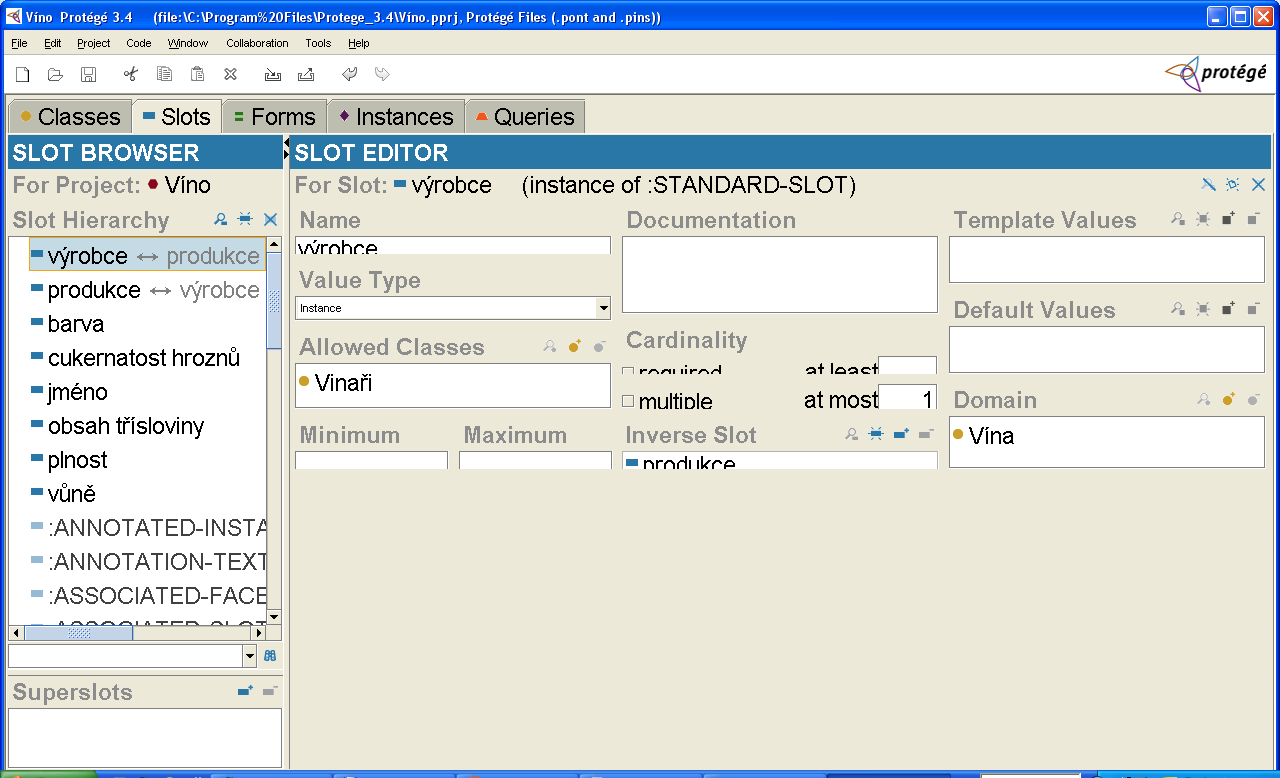Add a value to Default Values

[x=1229, y=309]
